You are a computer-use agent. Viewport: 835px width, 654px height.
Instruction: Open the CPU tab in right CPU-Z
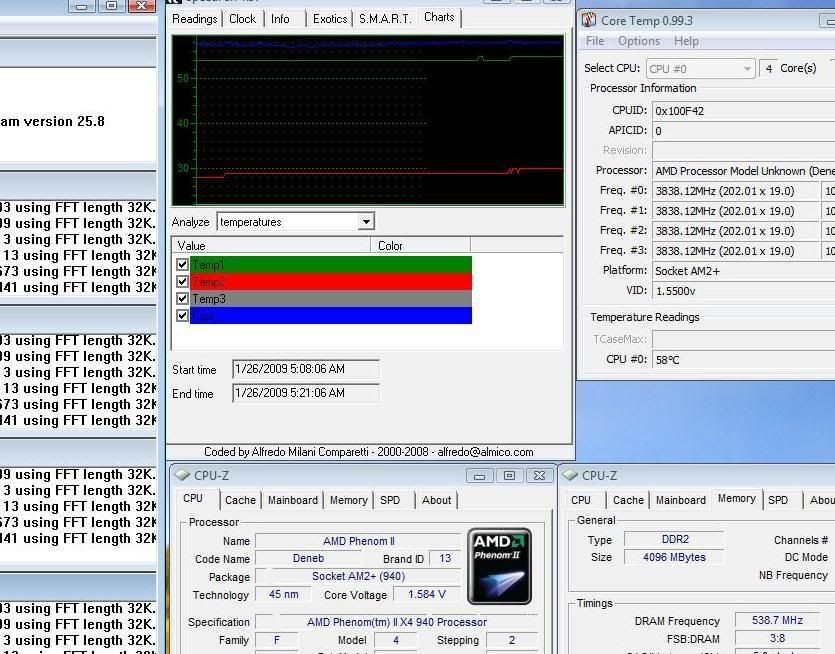580,500
